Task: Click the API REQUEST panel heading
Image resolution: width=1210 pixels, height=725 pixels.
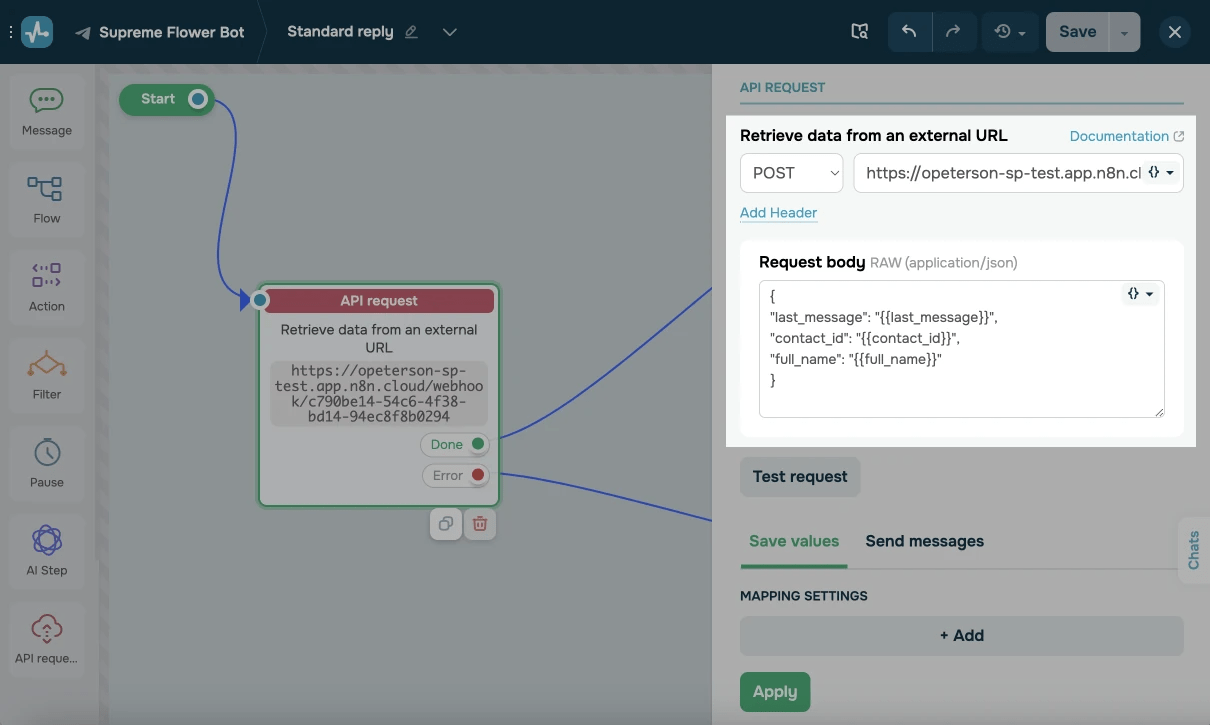Action: tap(782, 87)
